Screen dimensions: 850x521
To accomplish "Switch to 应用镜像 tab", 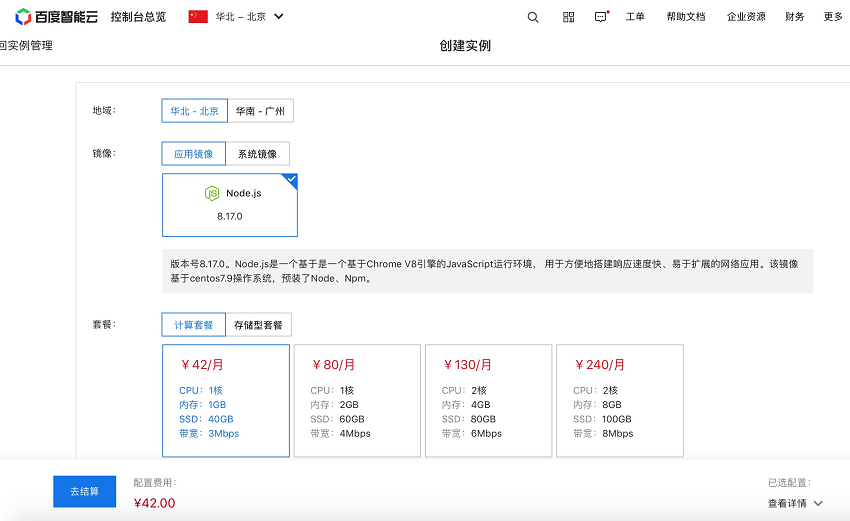I will [194, 153].
